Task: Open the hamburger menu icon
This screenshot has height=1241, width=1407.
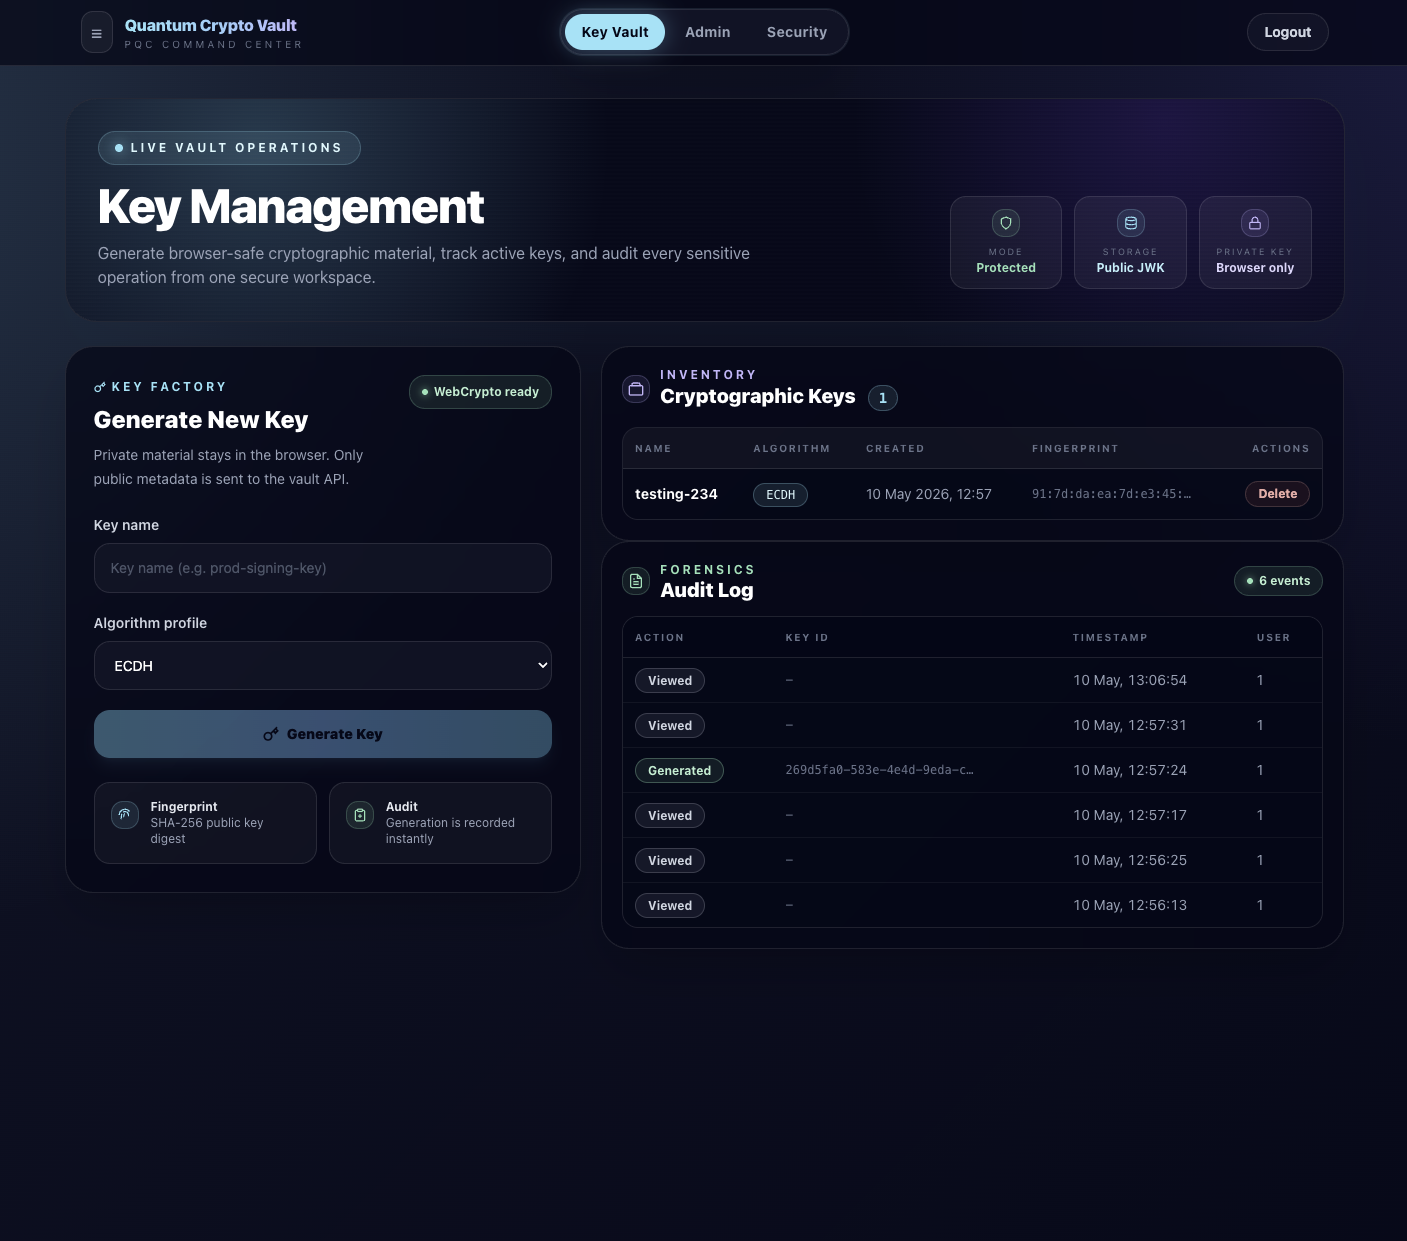Action: (97, 33)
